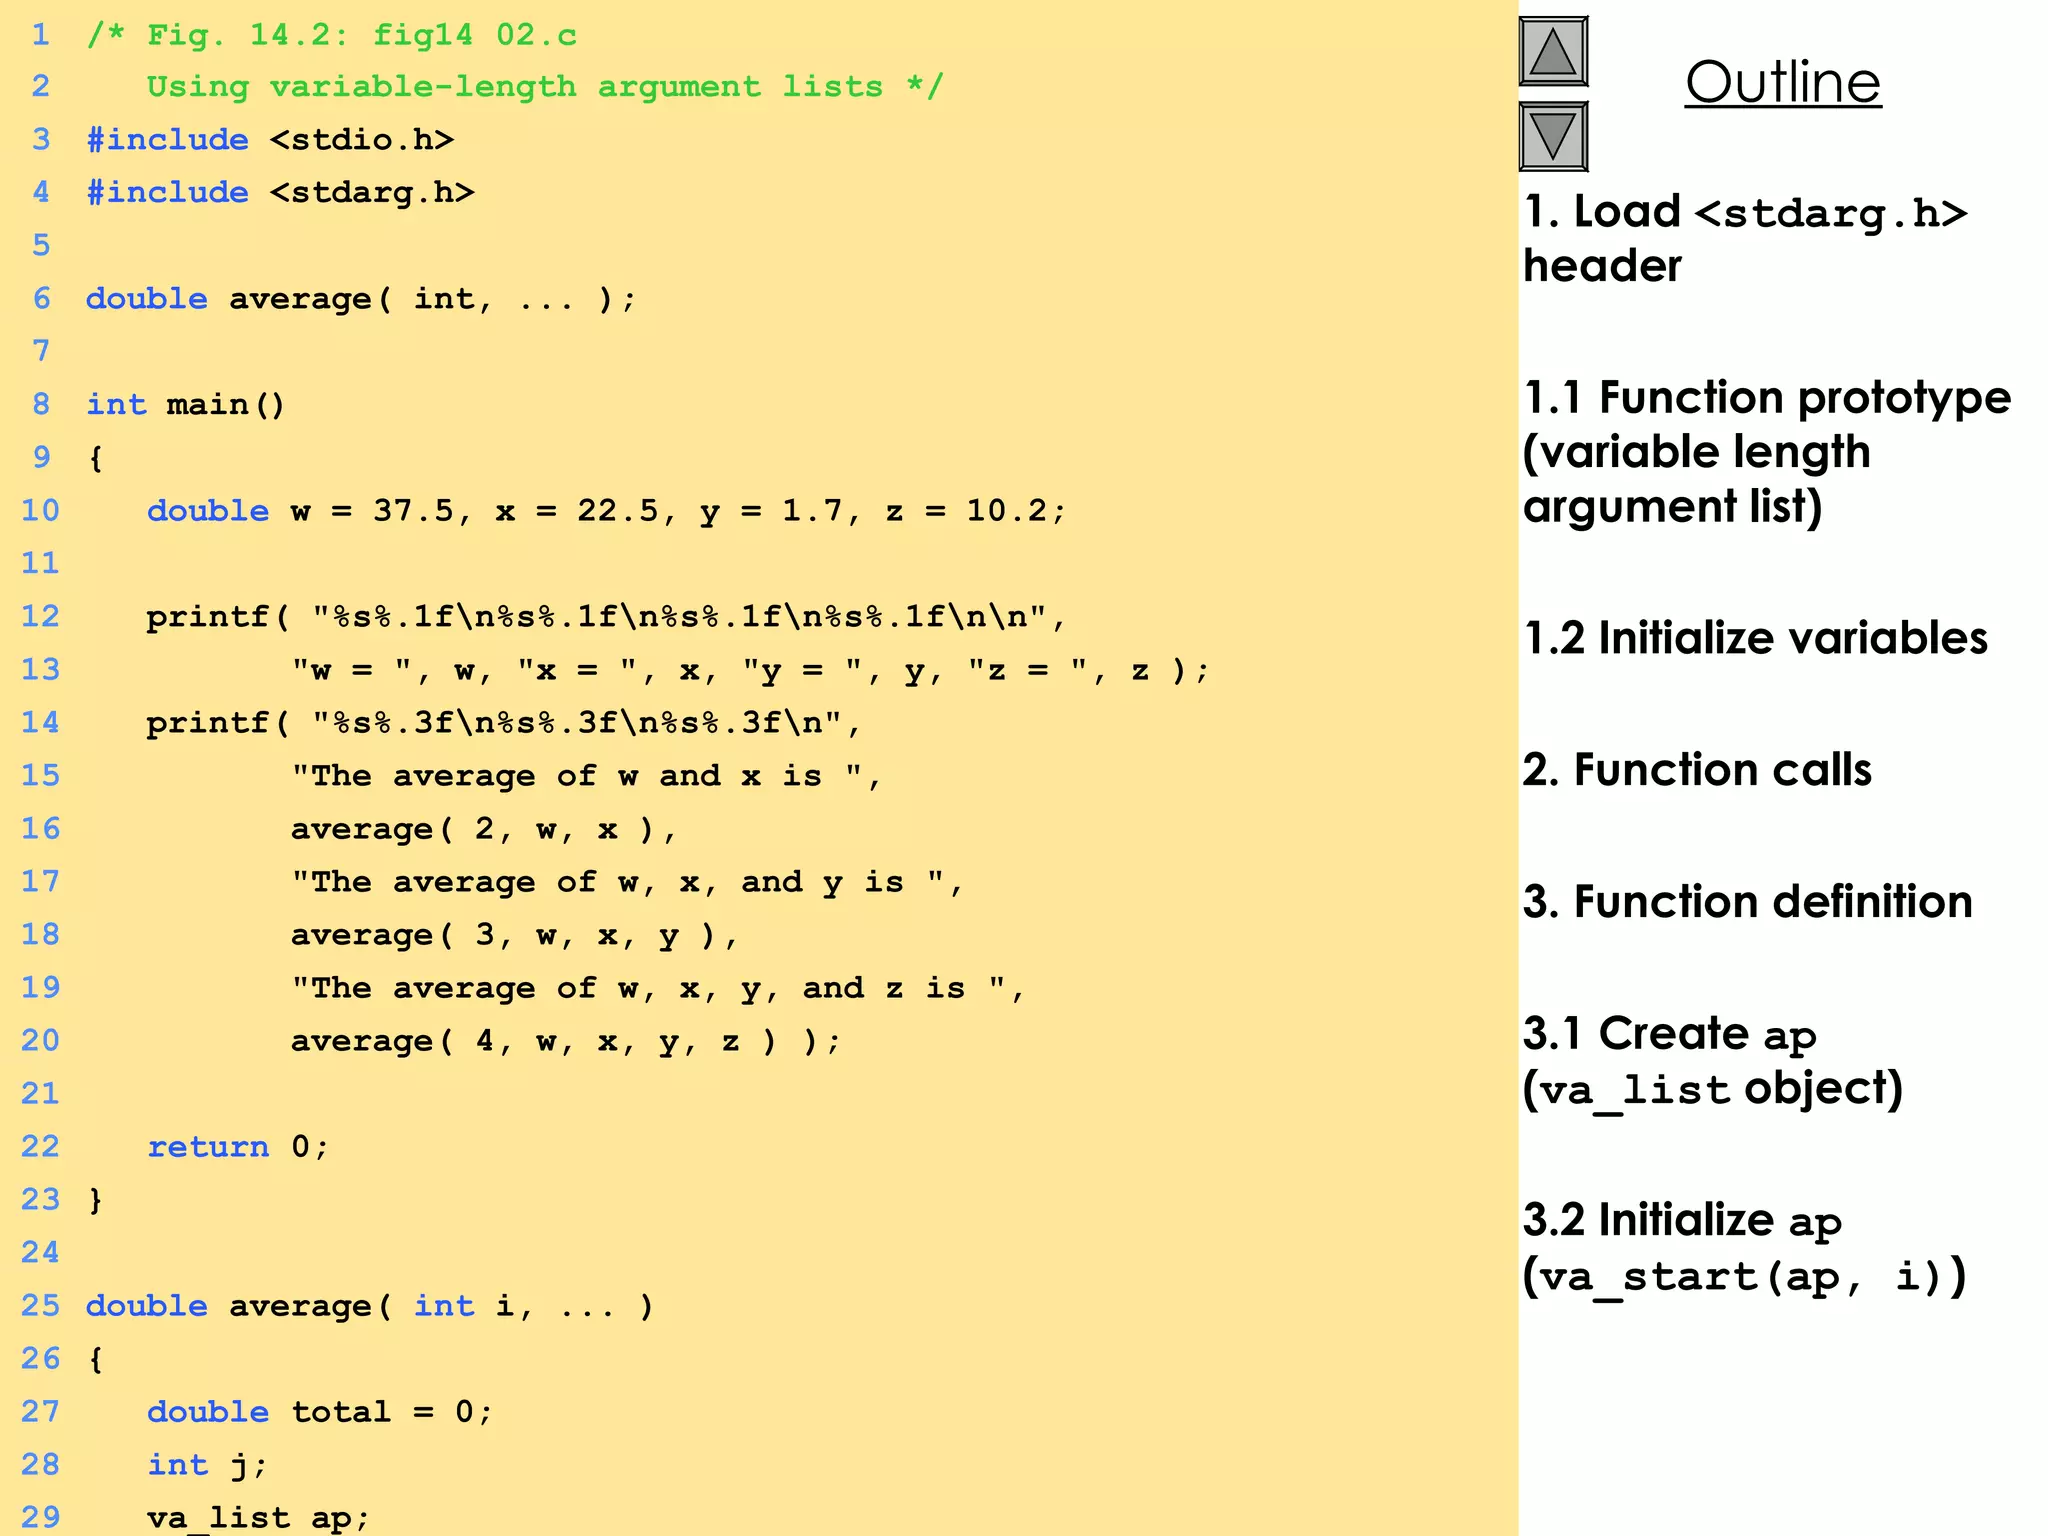Click line number 25
This screenshot has height=1536, width=2048.
tap(41, 1306)
